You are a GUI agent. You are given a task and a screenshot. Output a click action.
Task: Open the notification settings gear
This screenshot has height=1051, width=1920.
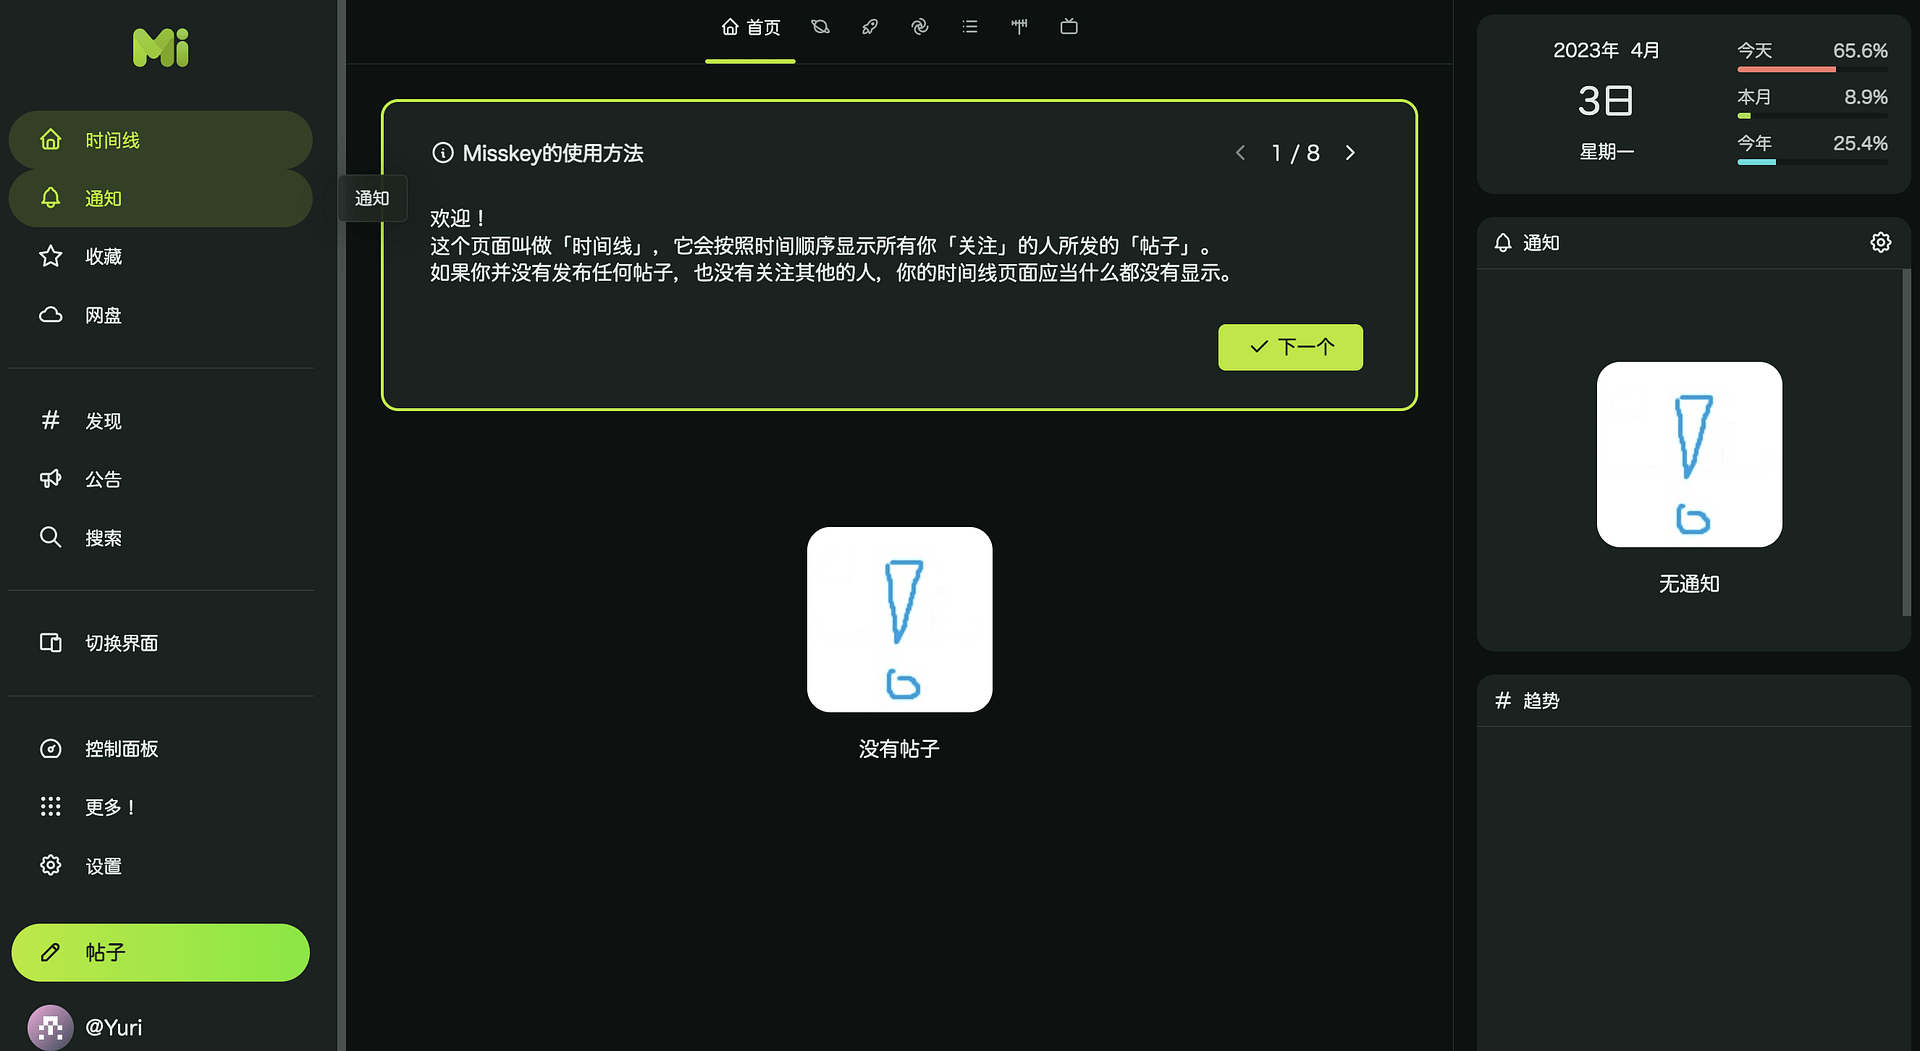coord(1879,242)
